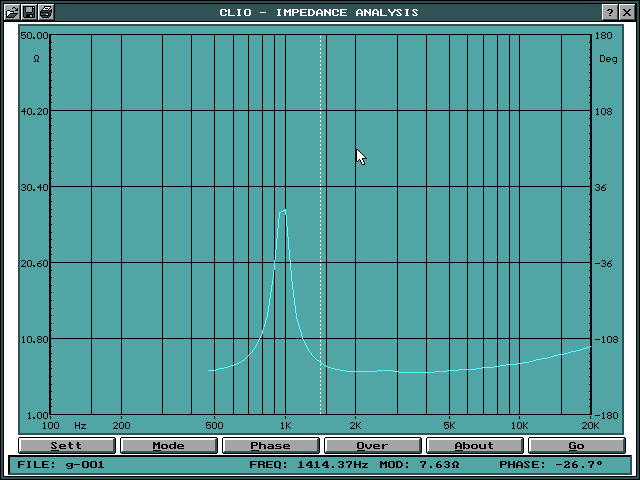Viewport: 640px width, 480px height.
Task: Click the Deg unit label
Action: click(x=608, y=59)
